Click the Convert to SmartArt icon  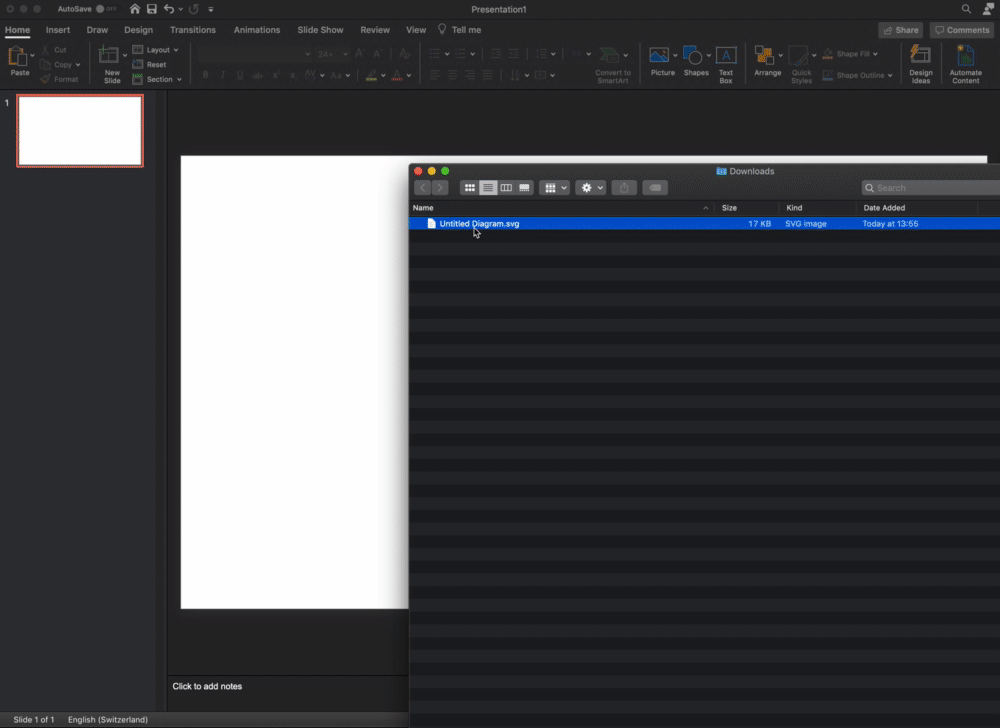click(x=611, y=55)
